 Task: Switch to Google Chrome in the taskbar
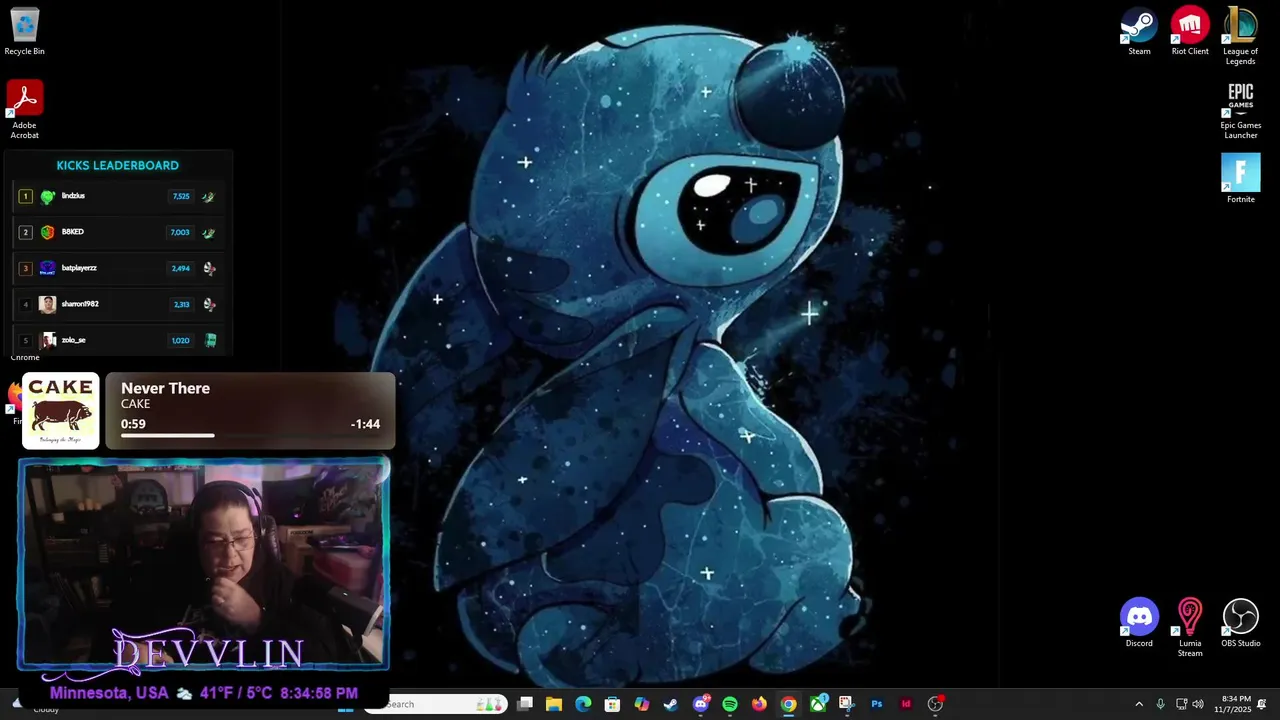788,704
